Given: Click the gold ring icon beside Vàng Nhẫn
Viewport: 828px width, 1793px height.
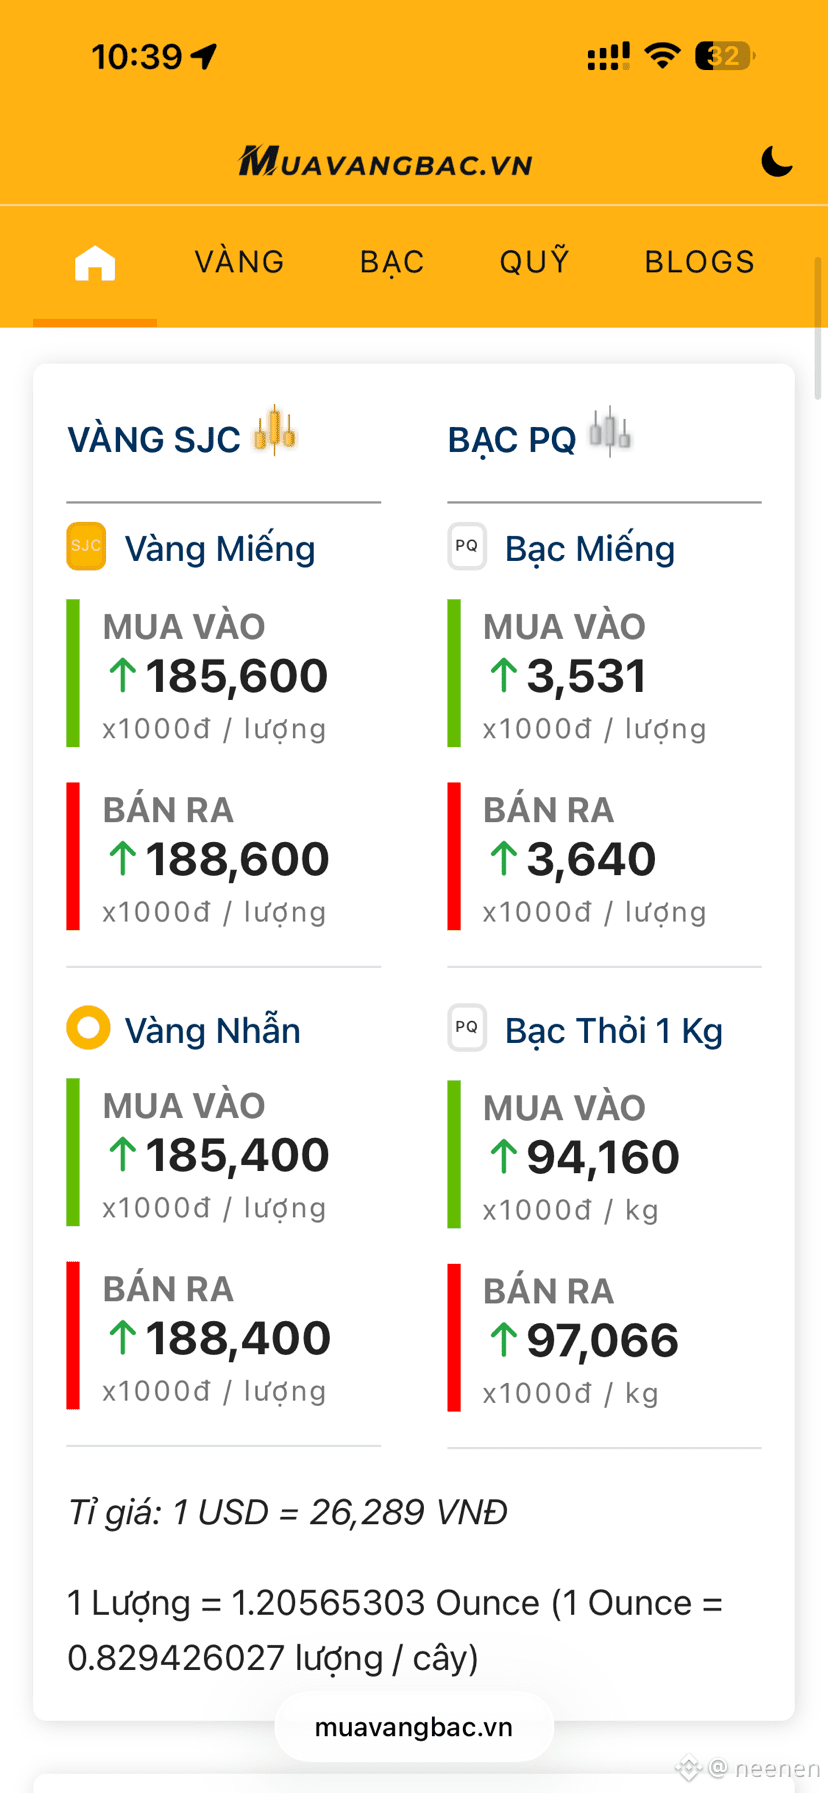Looking at the screenshot, I should coord(88,1028).
